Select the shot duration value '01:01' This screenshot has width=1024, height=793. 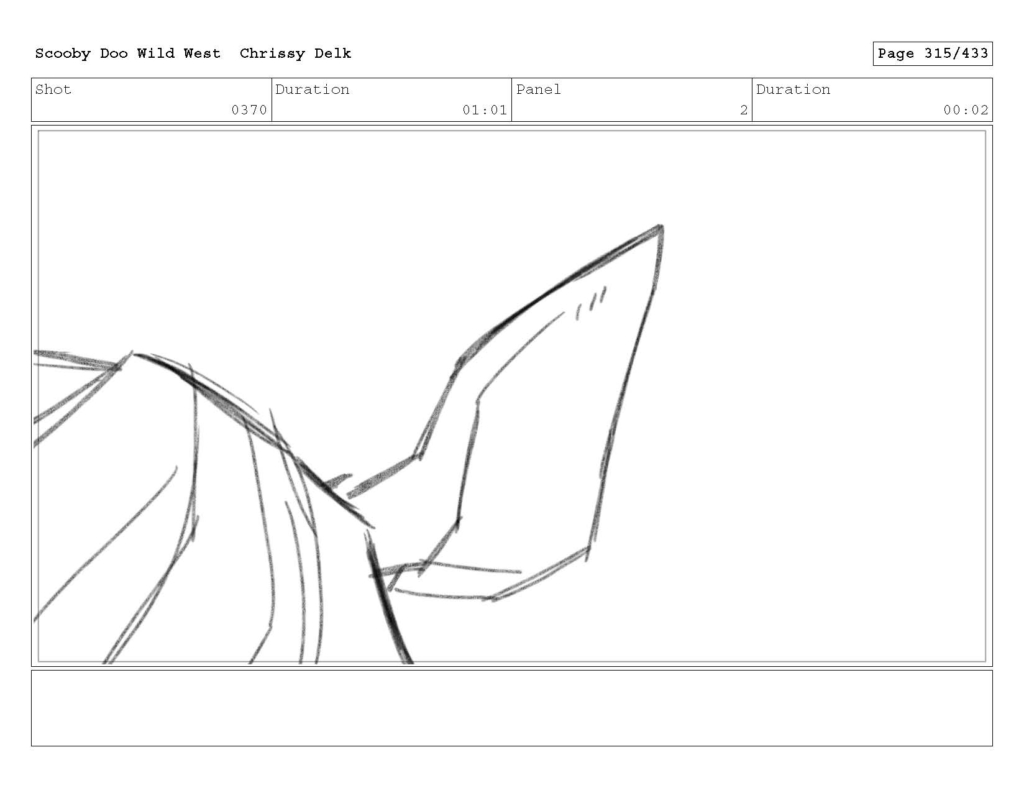[x=485, y=110]
